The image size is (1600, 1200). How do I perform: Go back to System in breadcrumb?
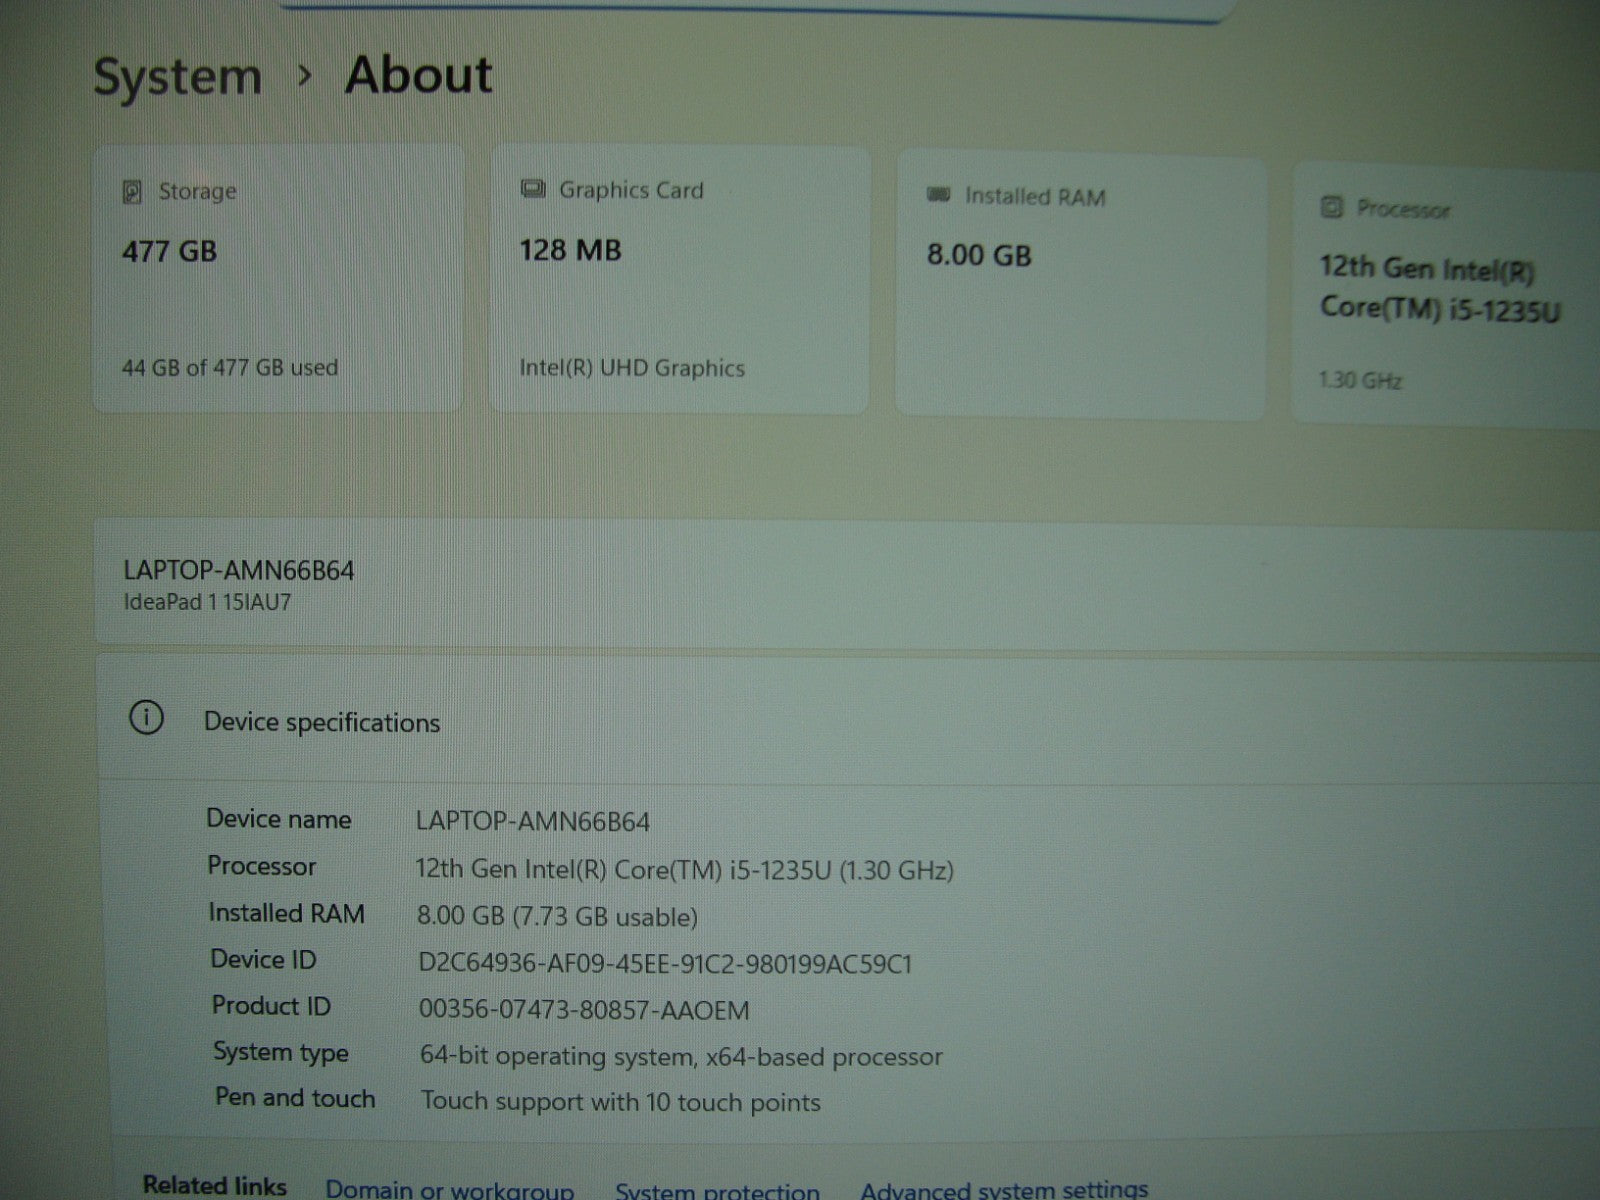pos(177,77)
